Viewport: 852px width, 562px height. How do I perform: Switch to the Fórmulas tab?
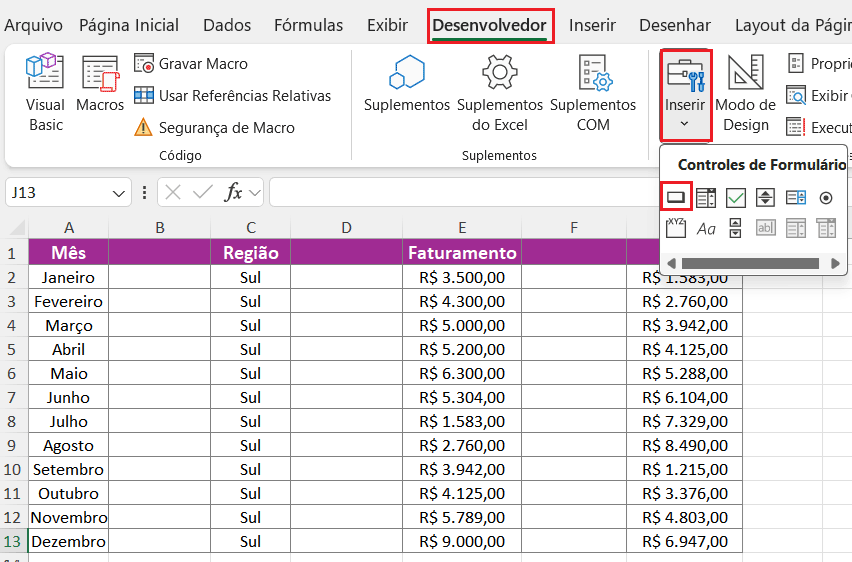click(x=308, y=26)
